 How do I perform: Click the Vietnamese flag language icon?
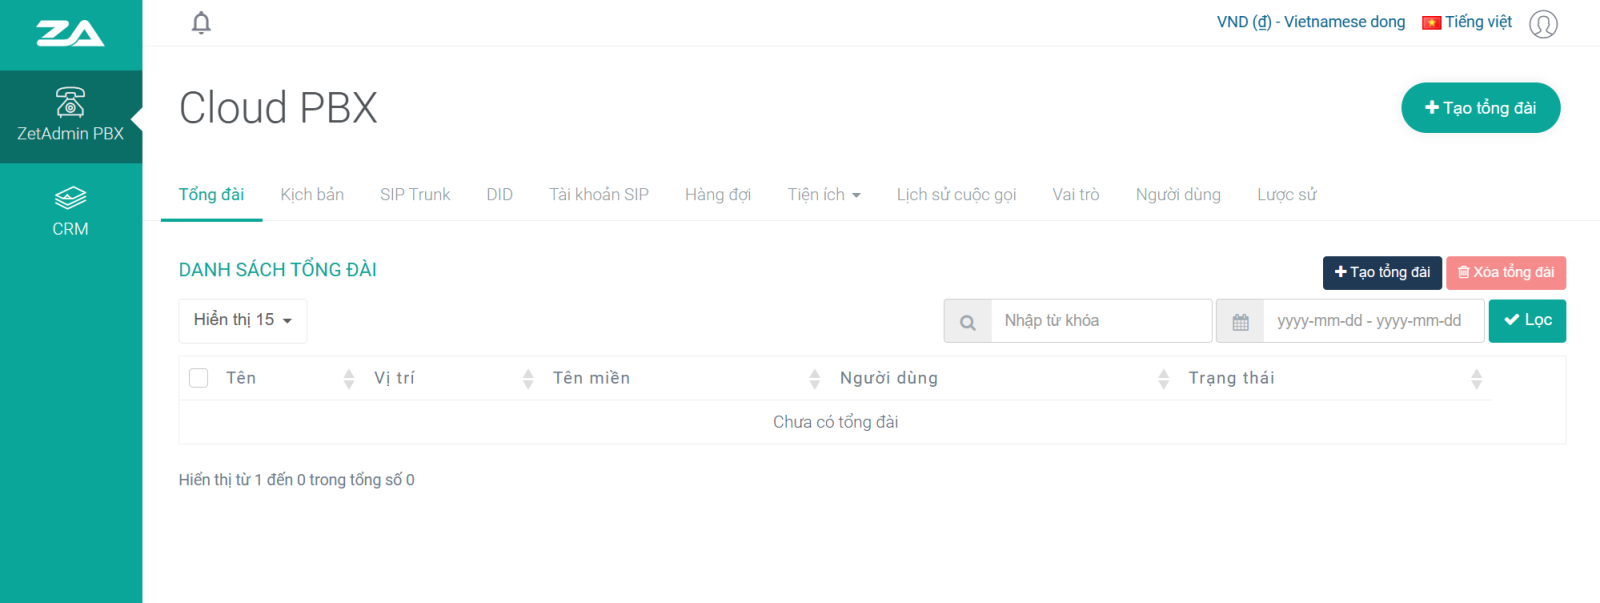[1431, 23]
